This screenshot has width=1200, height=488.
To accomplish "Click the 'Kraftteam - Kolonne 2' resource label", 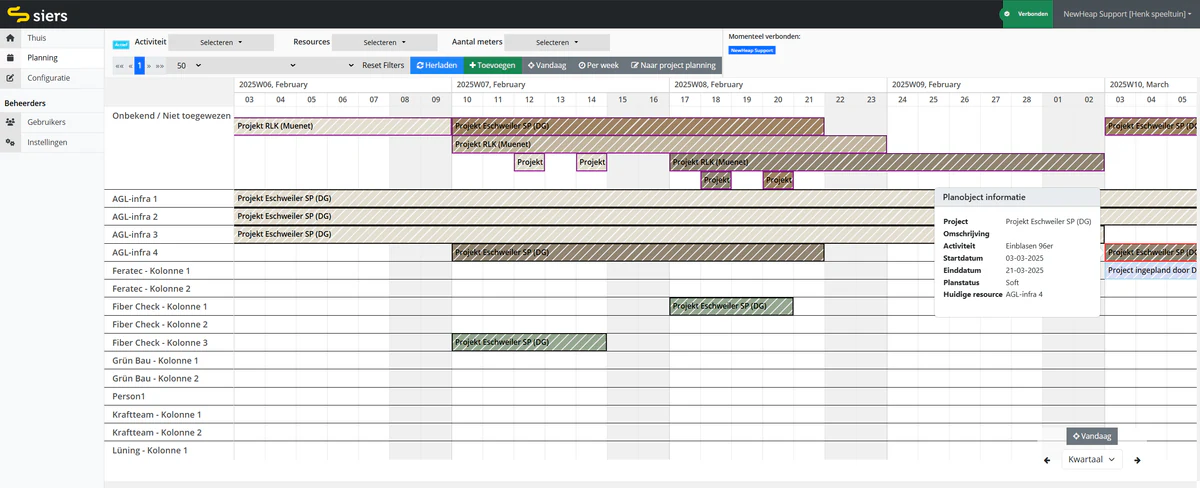I will pyautogui.click(x=157, y=432).
